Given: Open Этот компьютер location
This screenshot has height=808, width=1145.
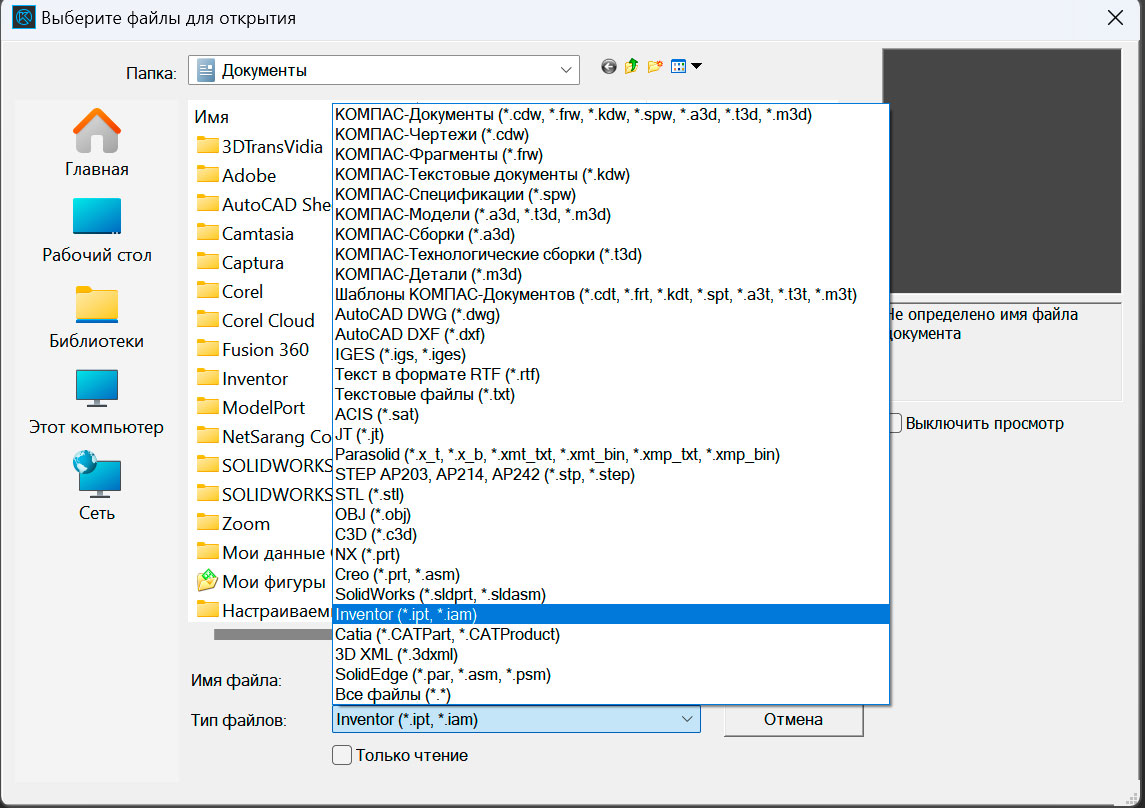Looking at the screenshot, I should pos(96,403).
